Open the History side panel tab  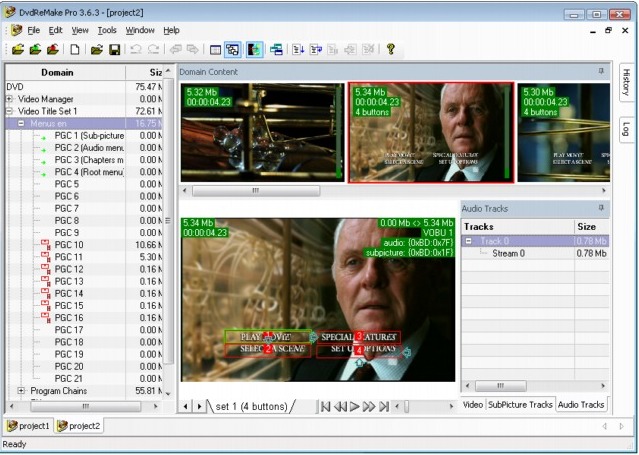(x=626, y=82)
